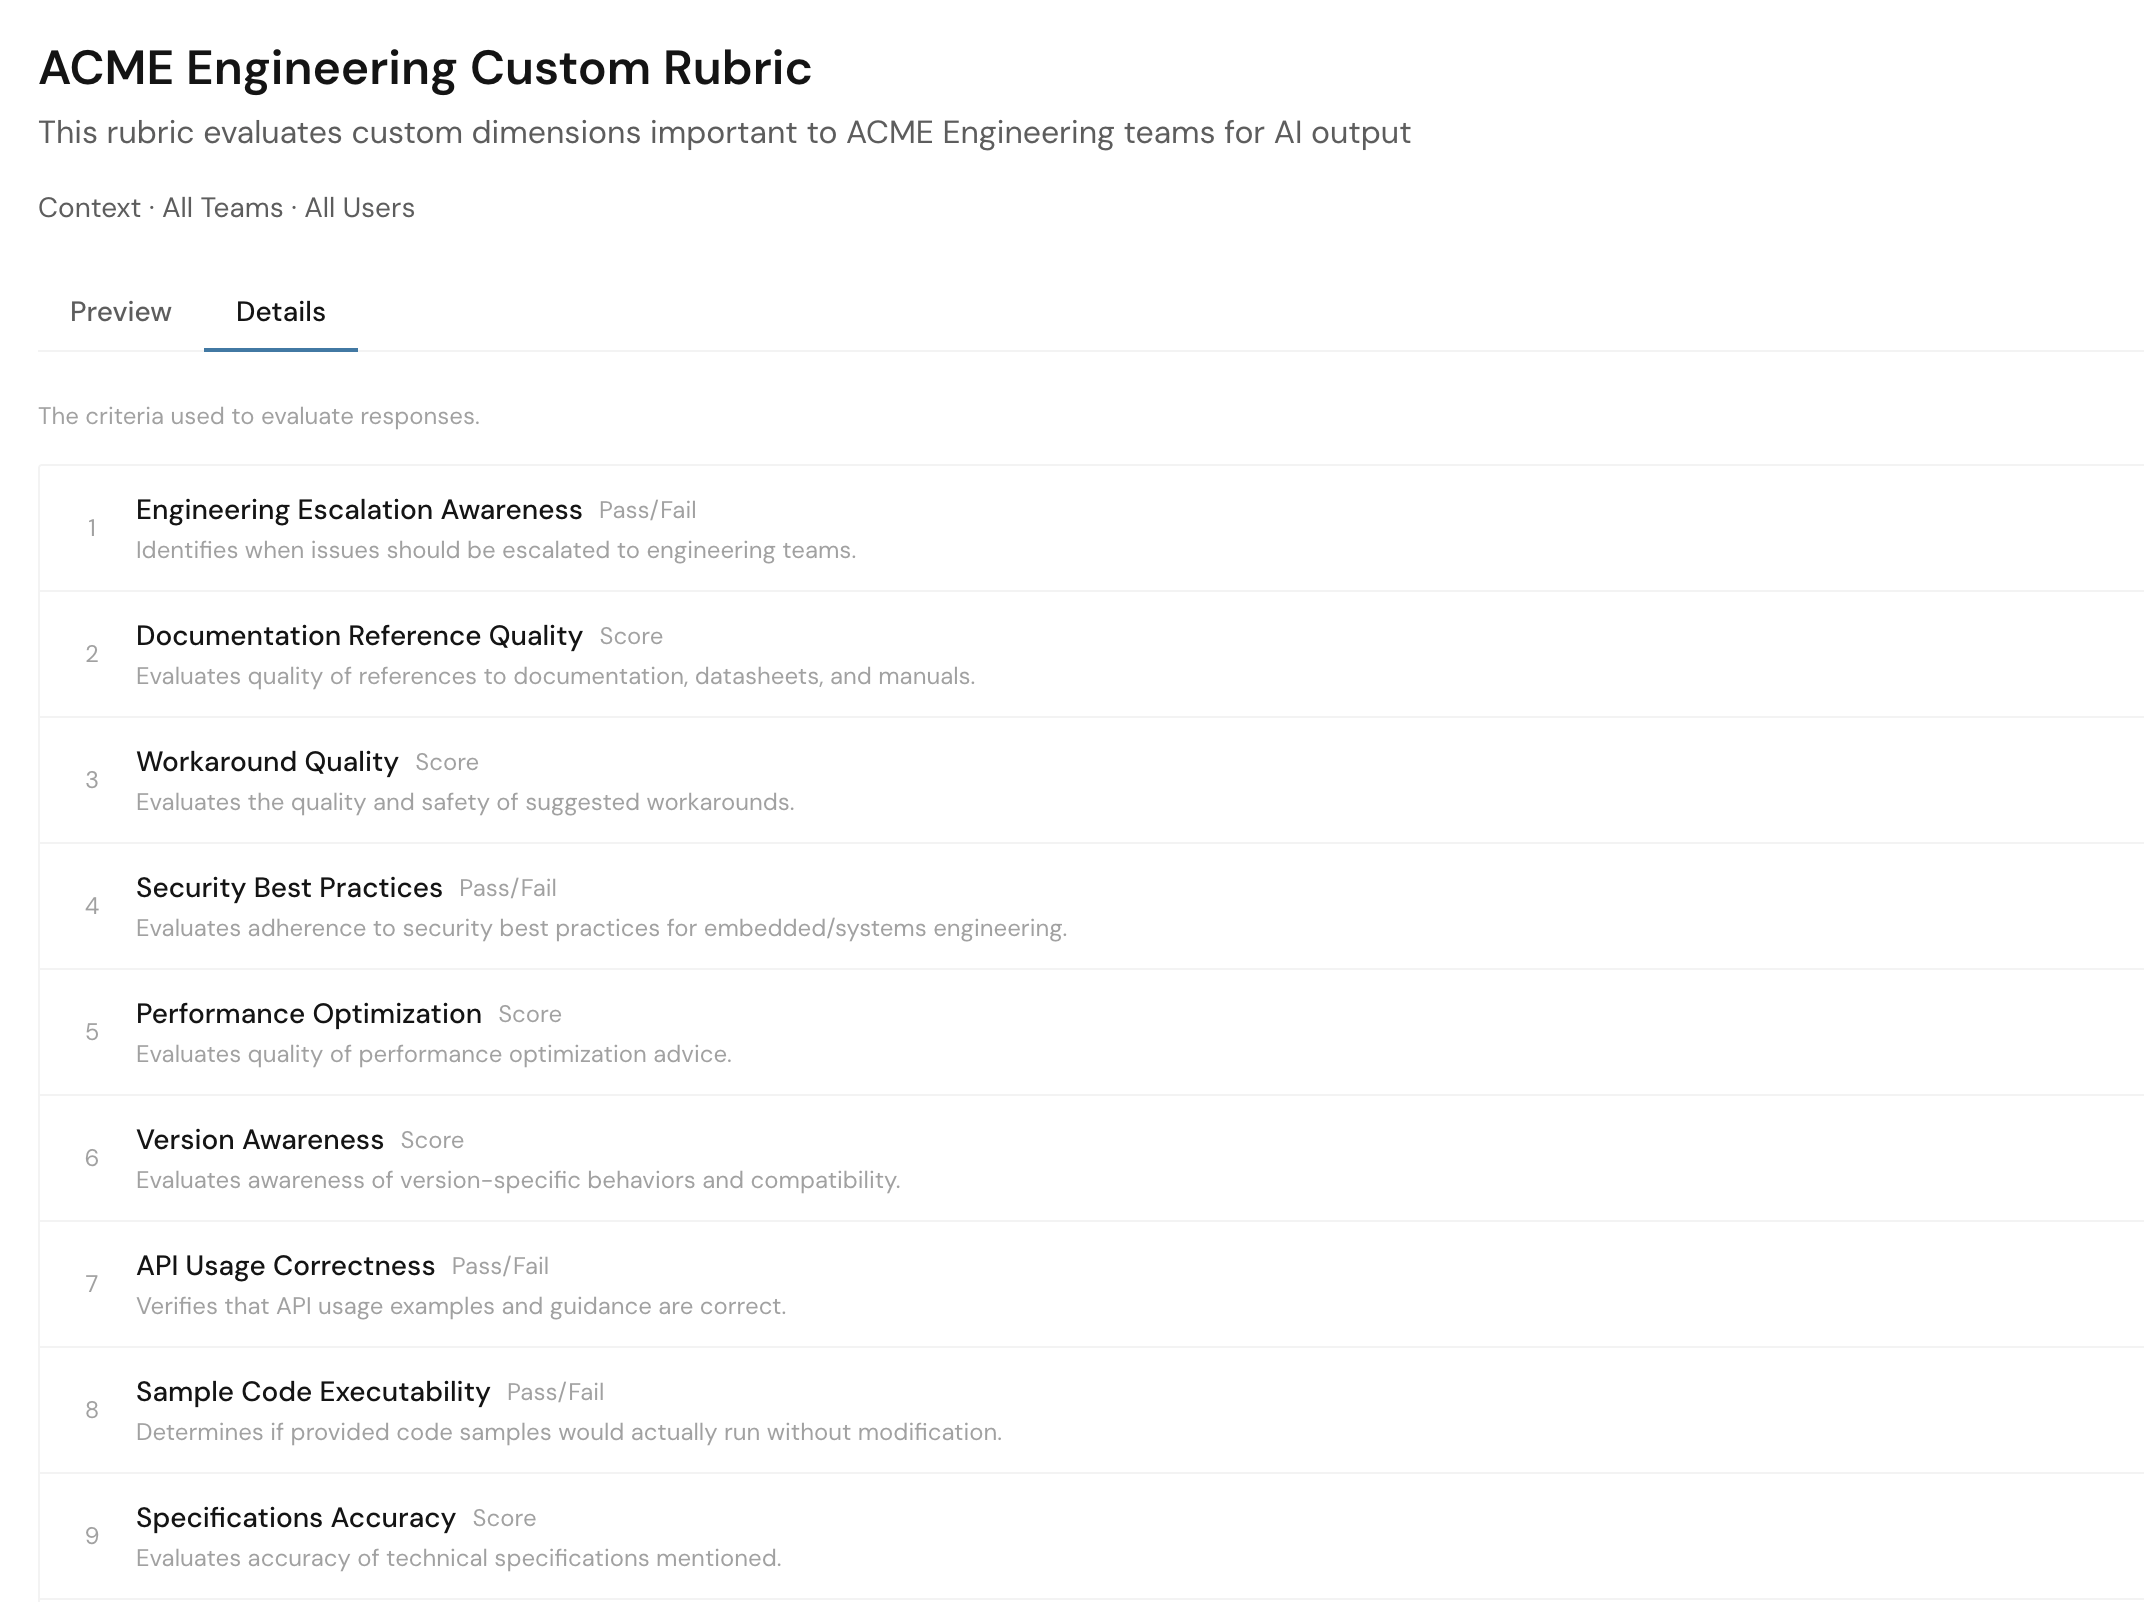Click the All Users filter text

click(359, 208)
